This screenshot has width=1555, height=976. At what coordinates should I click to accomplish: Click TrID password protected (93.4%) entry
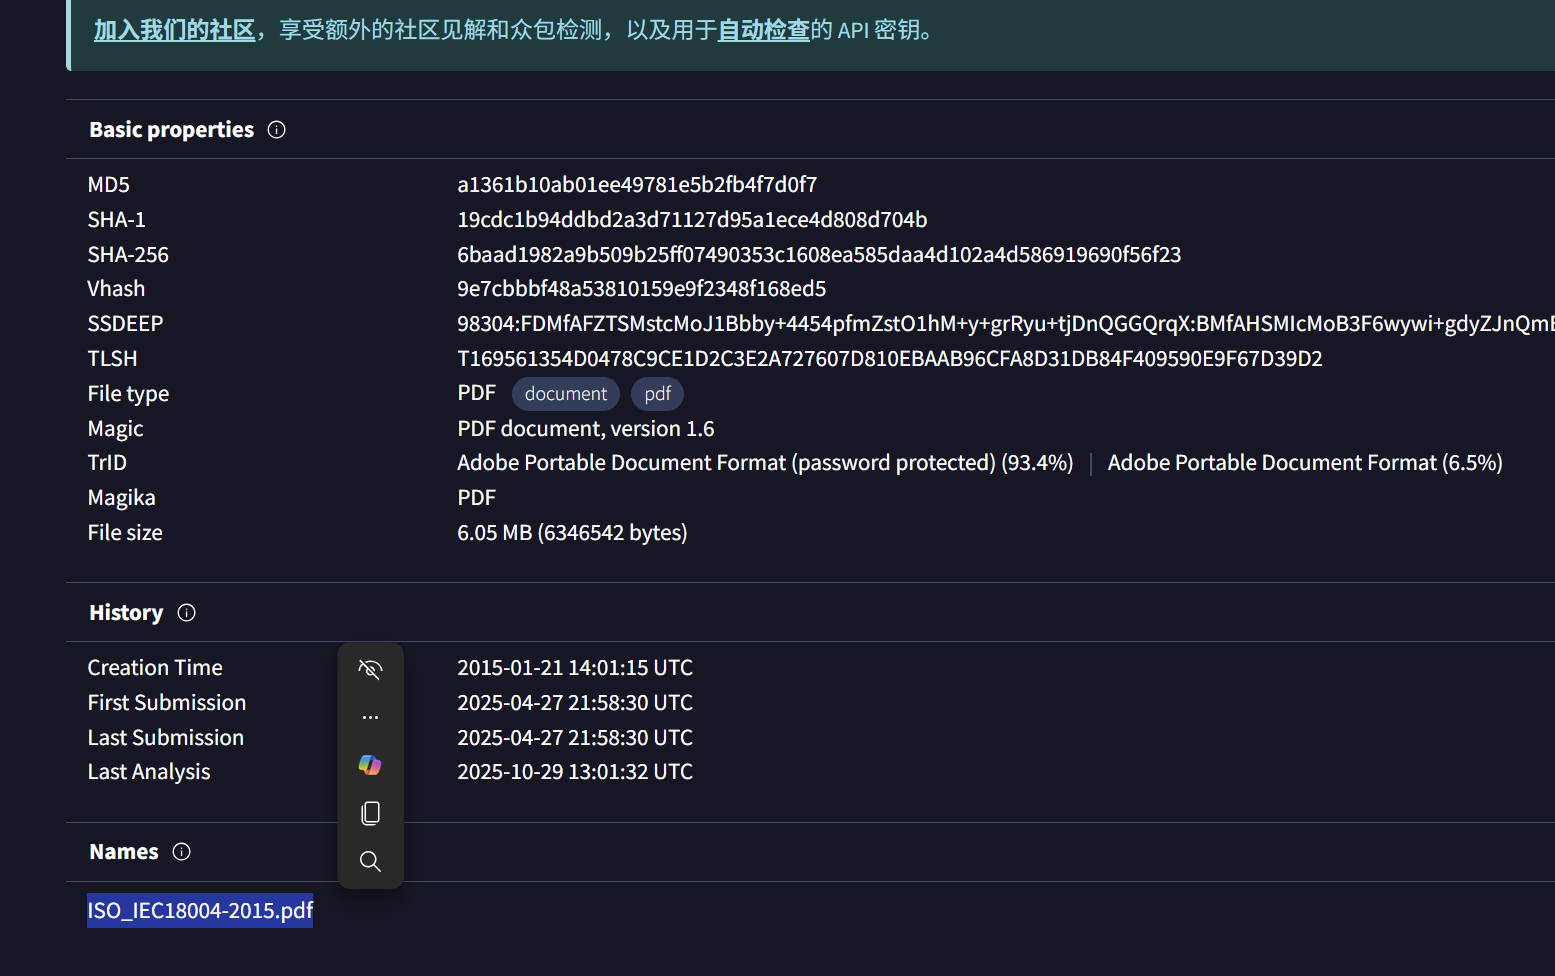pos(765,463)
